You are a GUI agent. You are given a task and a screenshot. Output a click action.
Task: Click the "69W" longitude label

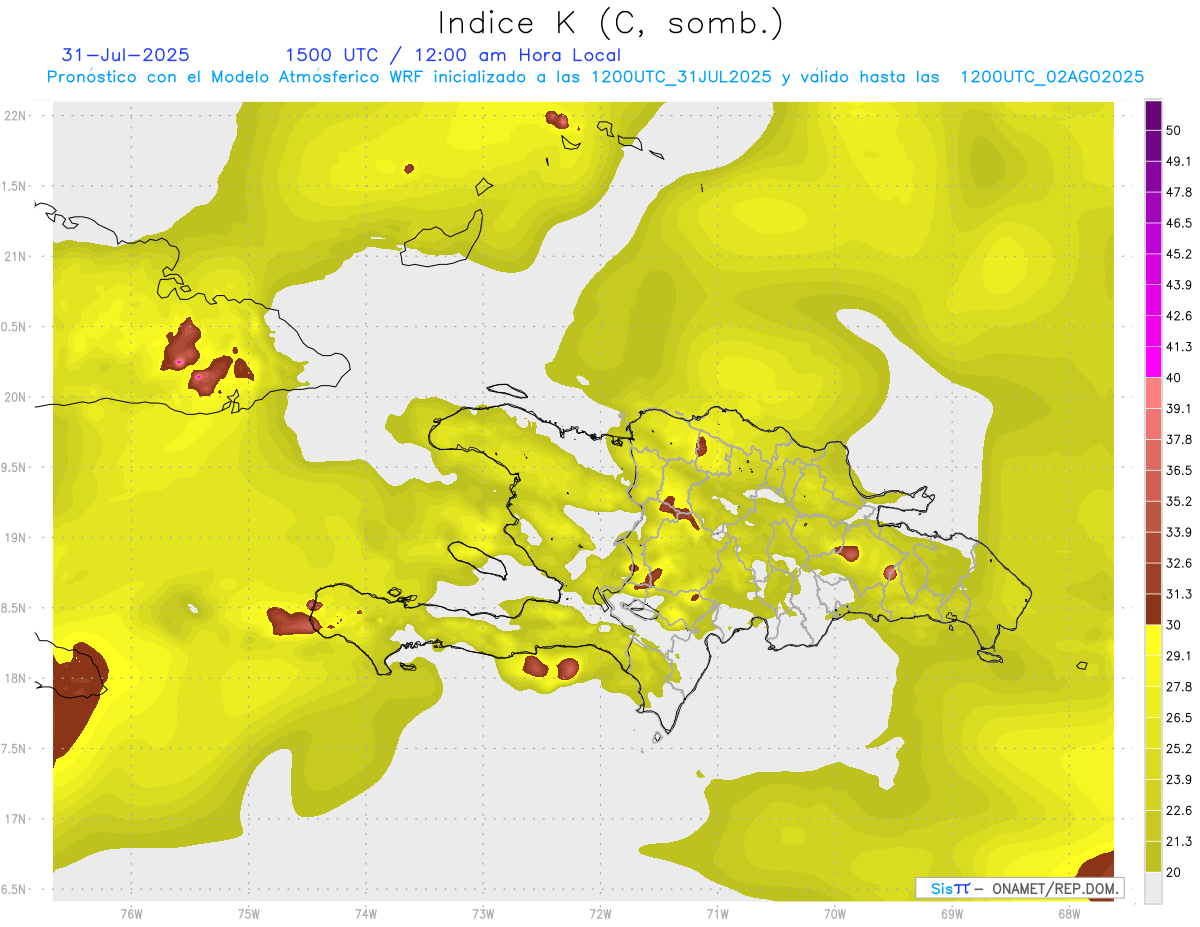(951, 913)
